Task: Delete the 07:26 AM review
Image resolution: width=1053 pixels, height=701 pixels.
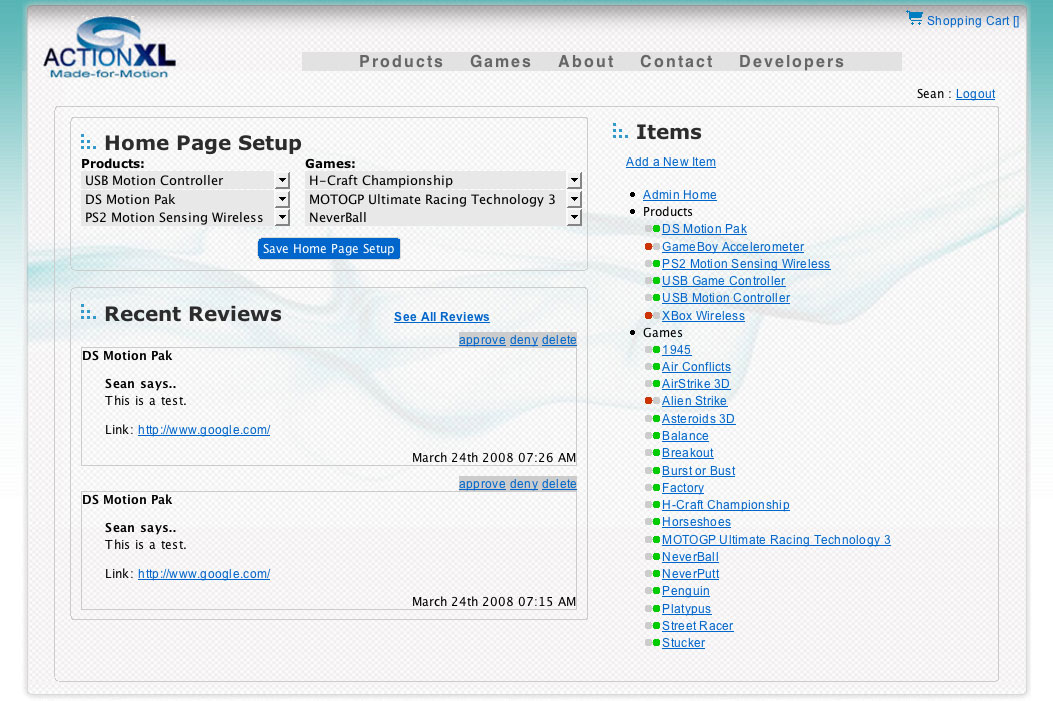Action: (559, 340)
